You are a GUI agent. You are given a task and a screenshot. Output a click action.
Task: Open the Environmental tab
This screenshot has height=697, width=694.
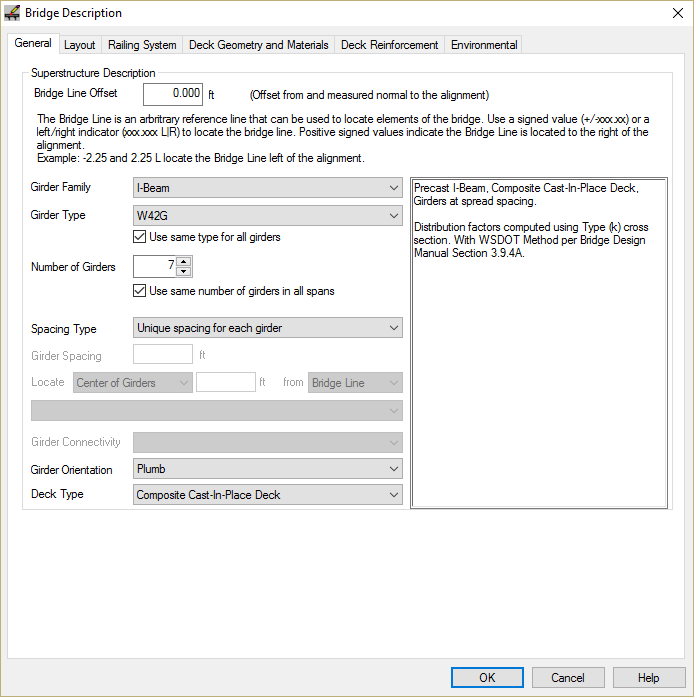[484, 45]
